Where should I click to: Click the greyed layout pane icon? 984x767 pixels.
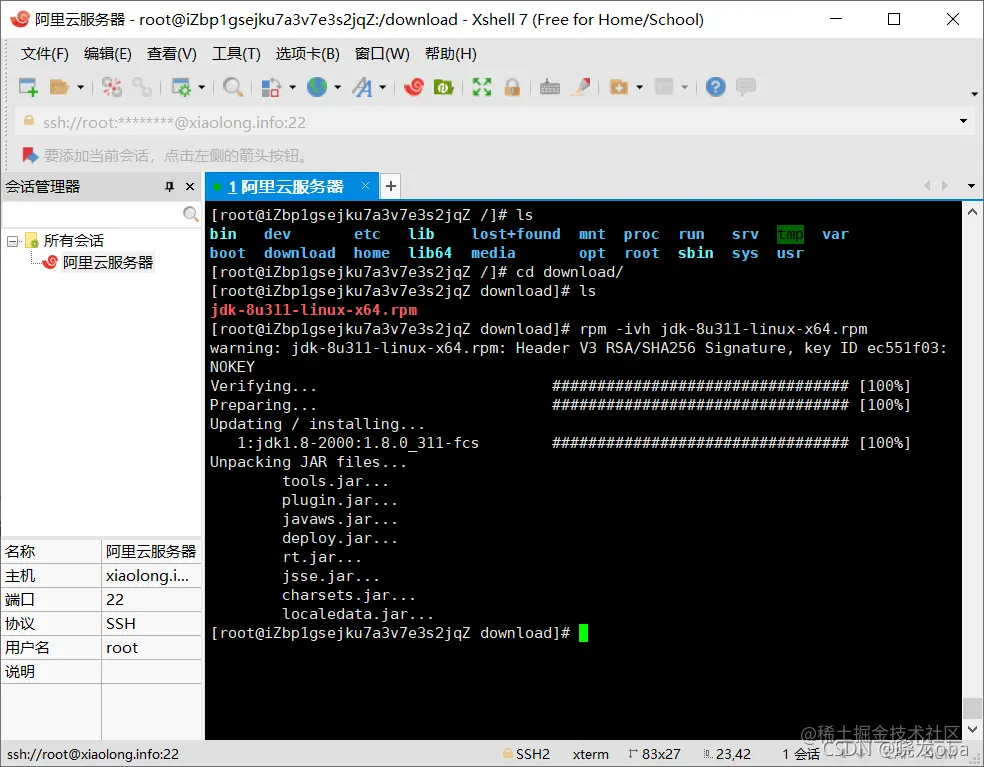664,87
